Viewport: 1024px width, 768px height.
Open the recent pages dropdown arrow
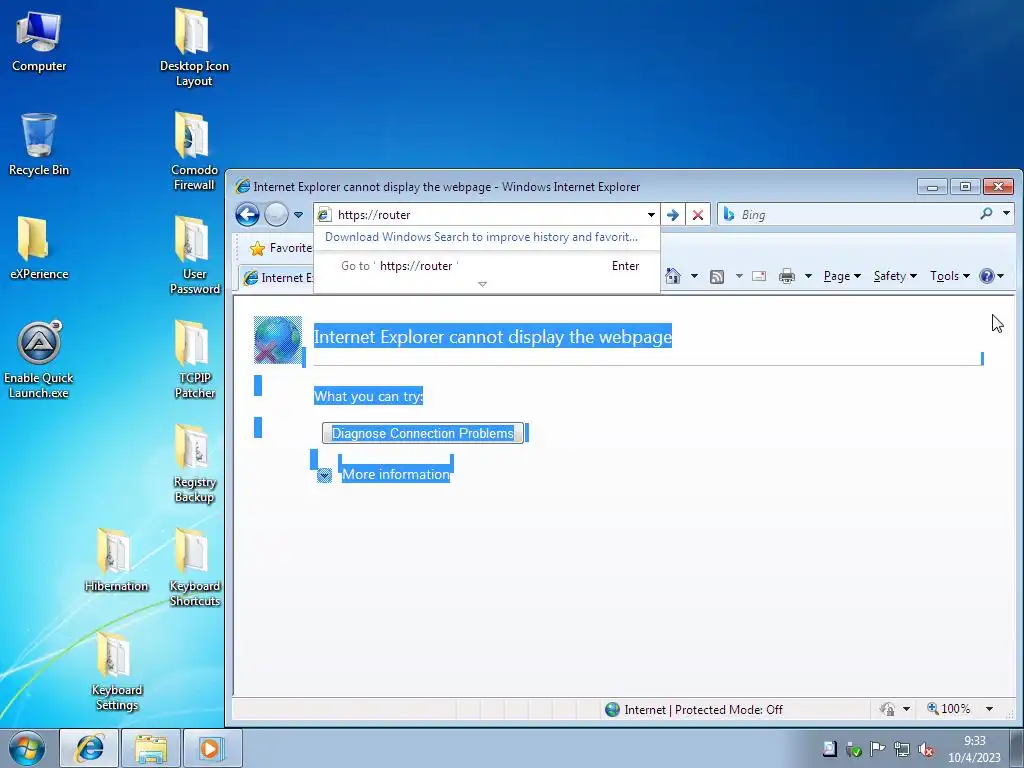tap(298, 215)
